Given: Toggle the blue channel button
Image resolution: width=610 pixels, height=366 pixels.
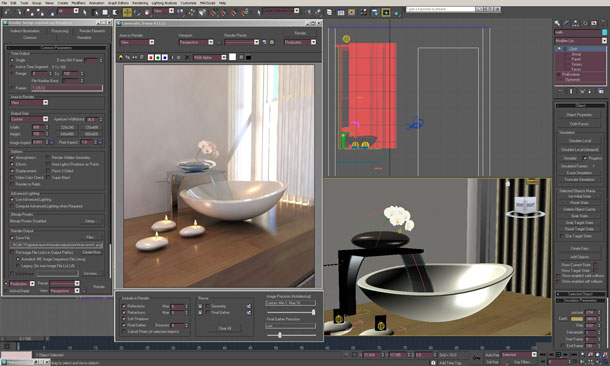Looking at the screenshot, I should (165, 58).
